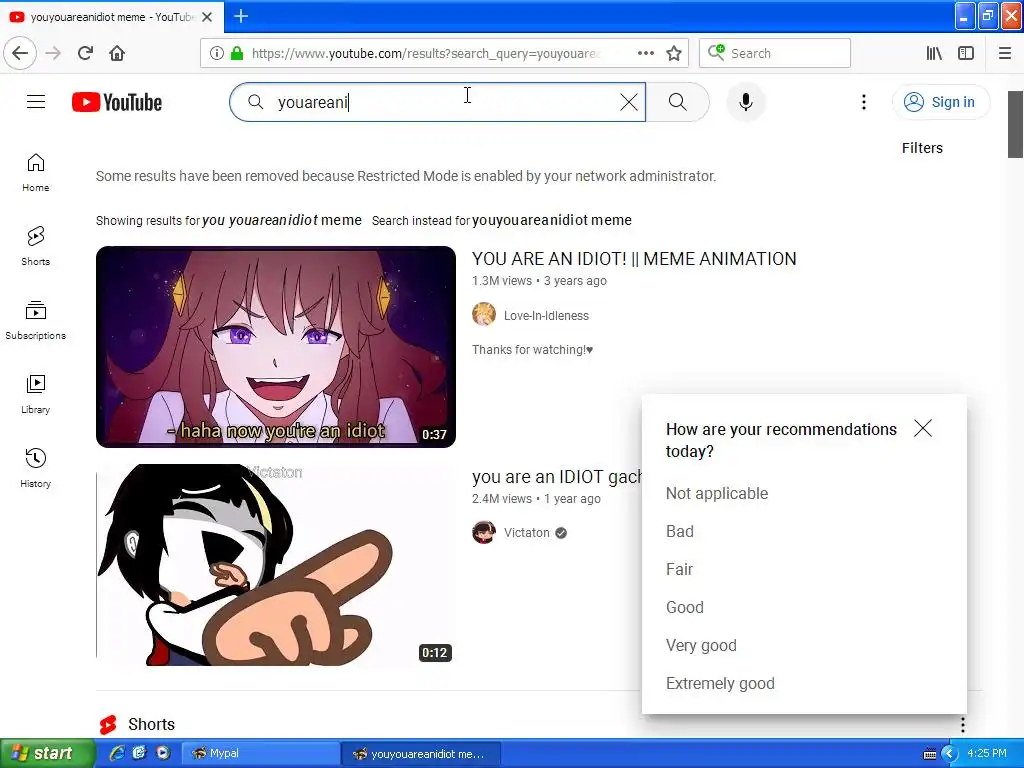Image resolution: width=1024 pixels, height=768 pixels.
Task: Click the Love-In-Idleness channel avatar
Action: pyautogui.click(x=484, y=314)
